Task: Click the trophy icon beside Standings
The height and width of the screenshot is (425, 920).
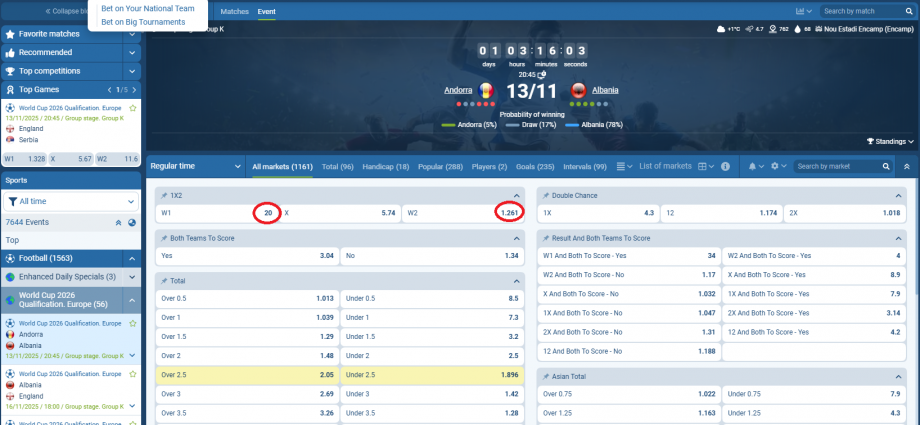Action: coord(870,141)
